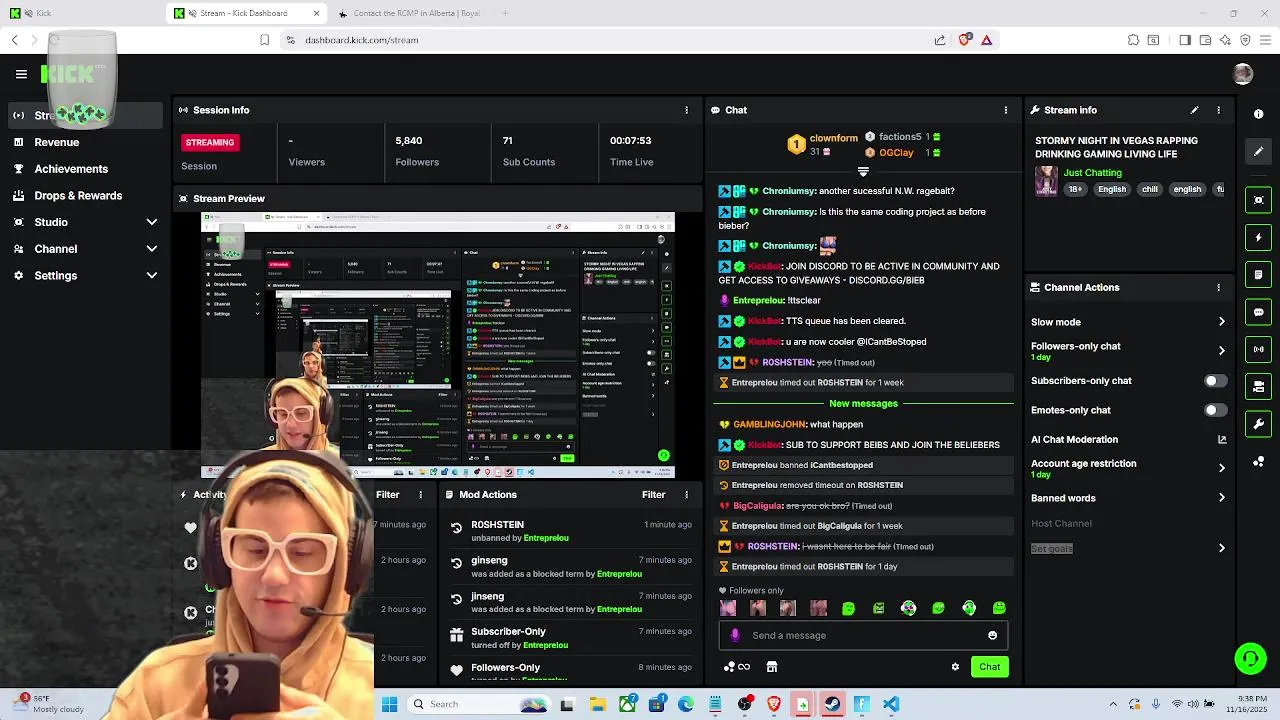This screenshot has height=720, width=1280.
Task: Toggle the lightning bolt widget icon
Action: (x=1259, y=238)
